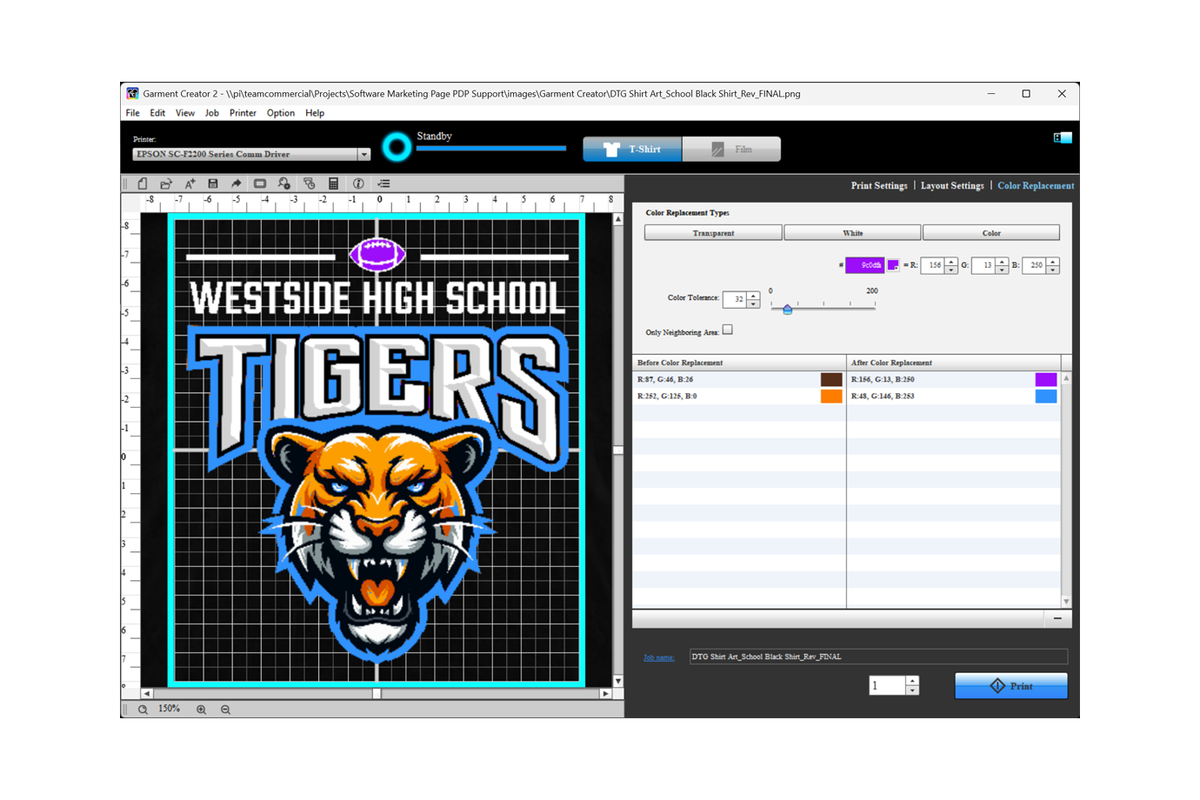
Task: Click the Color Tolerance number field
Action: [x=735, y=299]
